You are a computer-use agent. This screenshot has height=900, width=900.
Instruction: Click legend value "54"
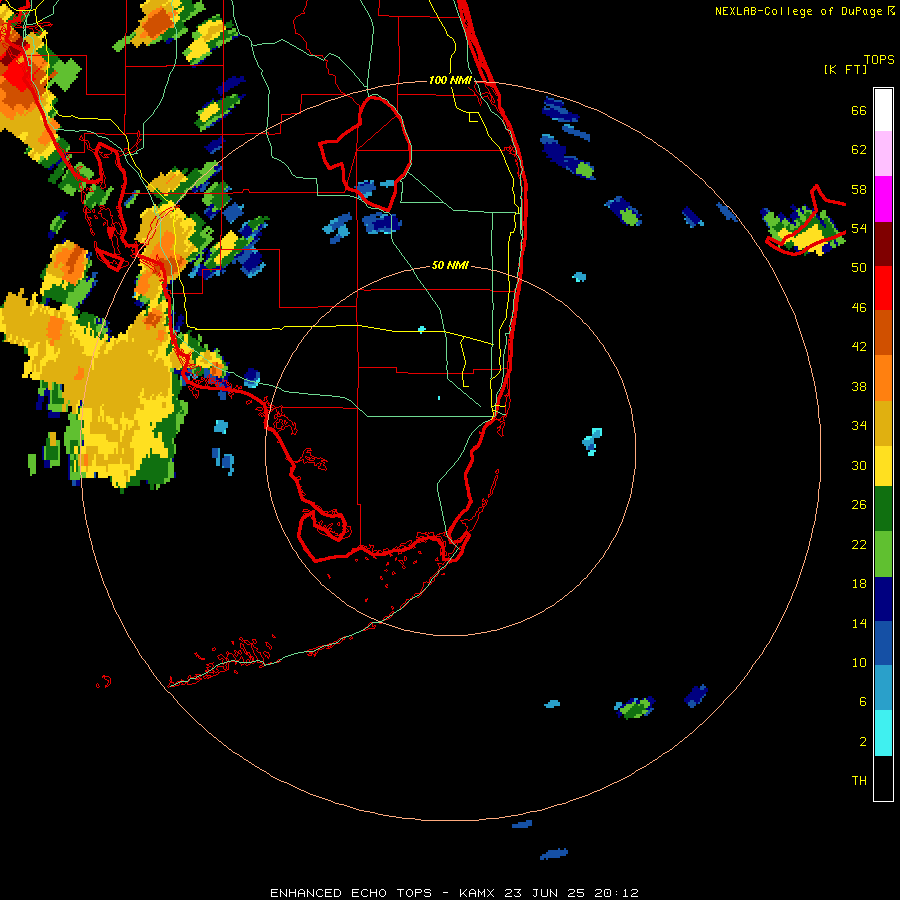coord(859,229)
